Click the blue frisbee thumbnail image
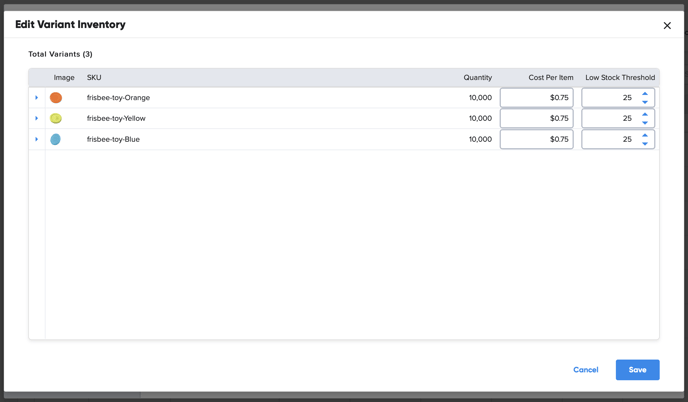 (55, 139)
